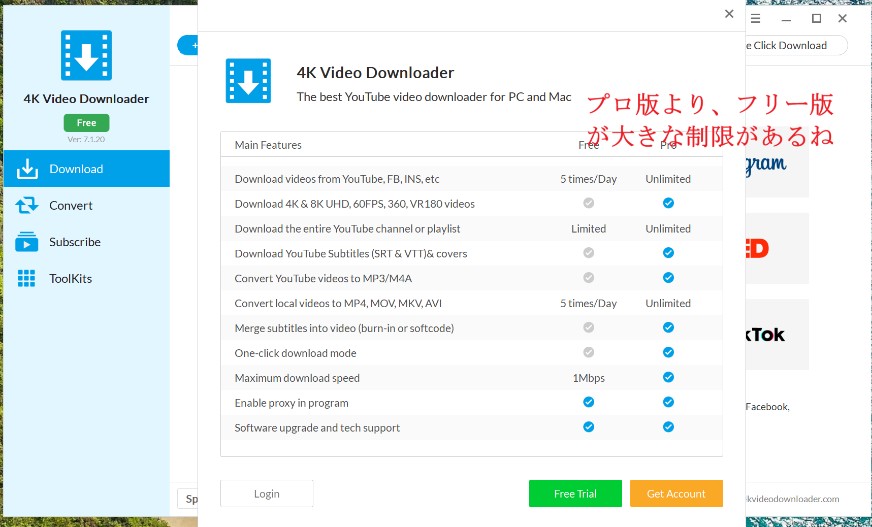Click the Login button
The image size is (872, 527).
267,494
